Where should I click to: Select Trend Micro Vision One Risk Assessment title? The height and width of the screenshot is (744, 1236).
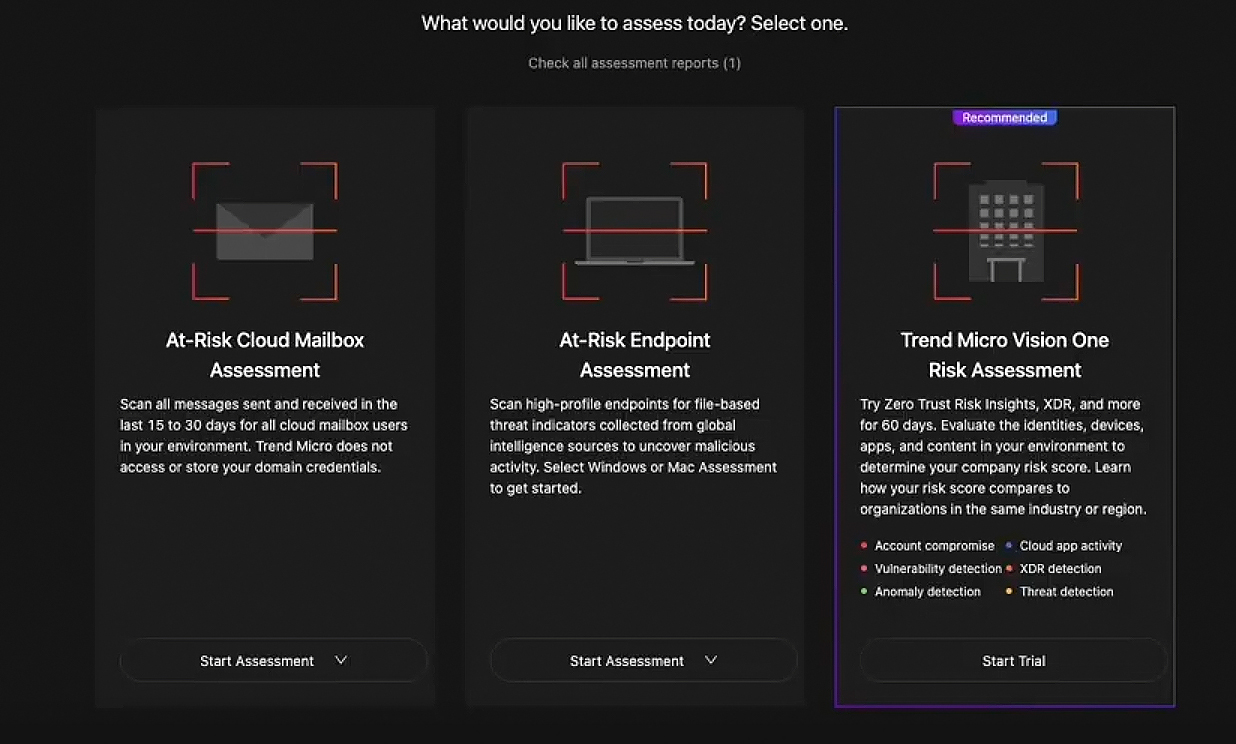pos(1005,355)
